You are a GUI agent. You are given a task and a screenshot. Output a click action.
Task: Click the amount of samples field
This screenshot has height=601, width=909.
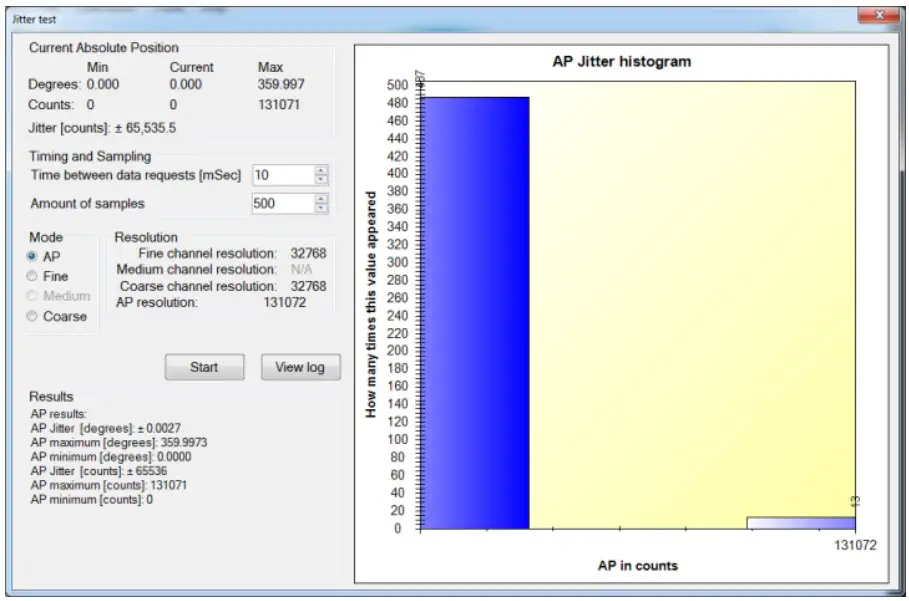(283, 202)
